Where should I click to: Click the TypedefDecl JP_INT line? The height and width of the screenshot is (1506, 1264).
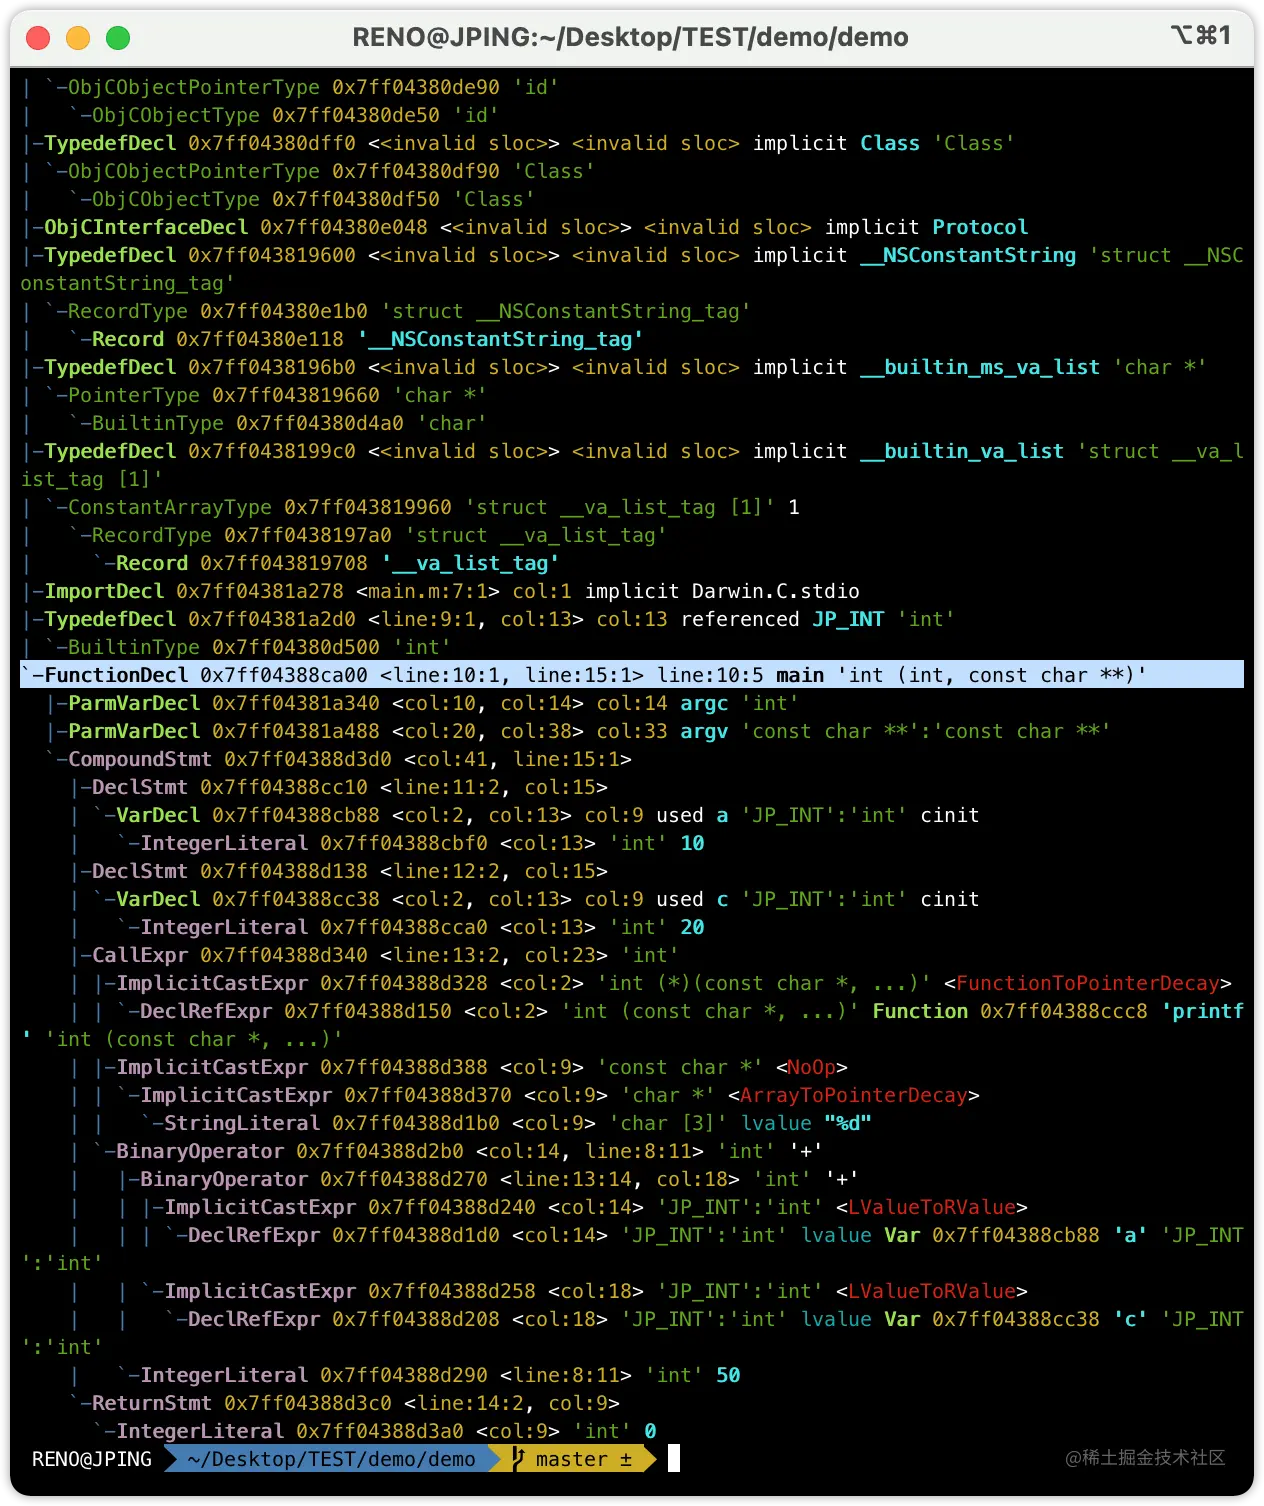(488, 619)
